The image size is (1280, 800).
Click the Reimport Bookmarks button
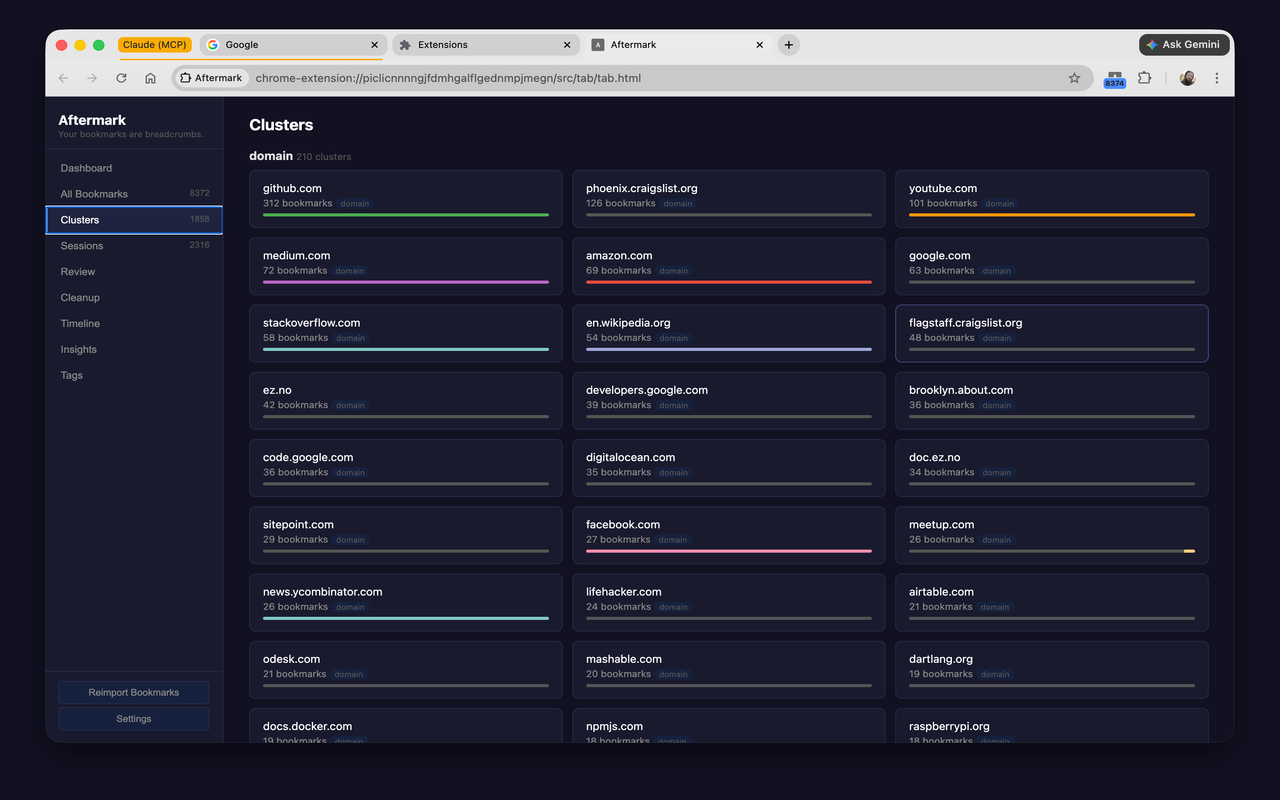[x=134, y=692]
